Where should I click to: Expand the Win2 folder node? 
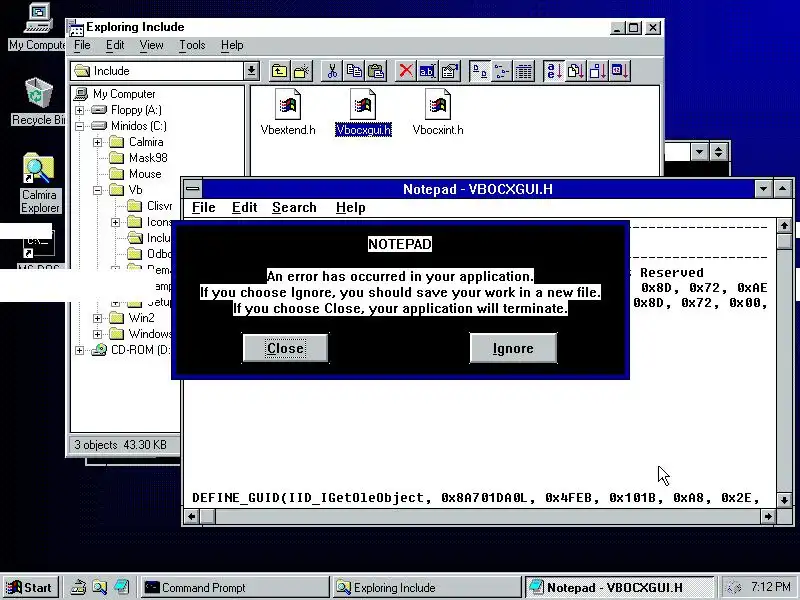pyautogui.click(x=97, y=318)
